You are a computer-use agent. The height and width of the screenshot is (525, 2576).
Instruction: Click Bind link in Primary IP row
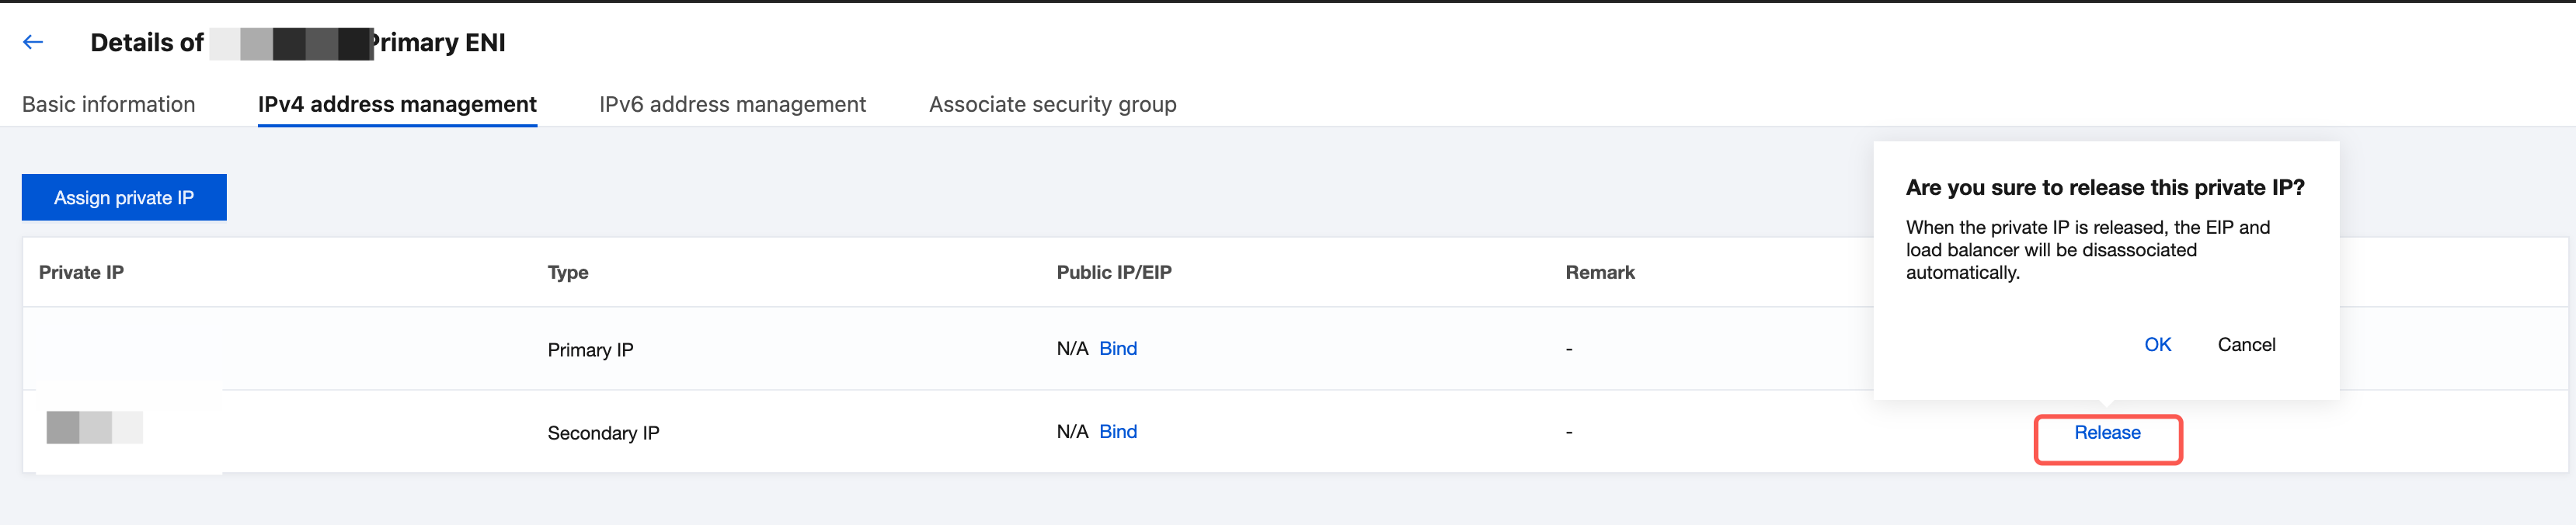pos(1117,349)
